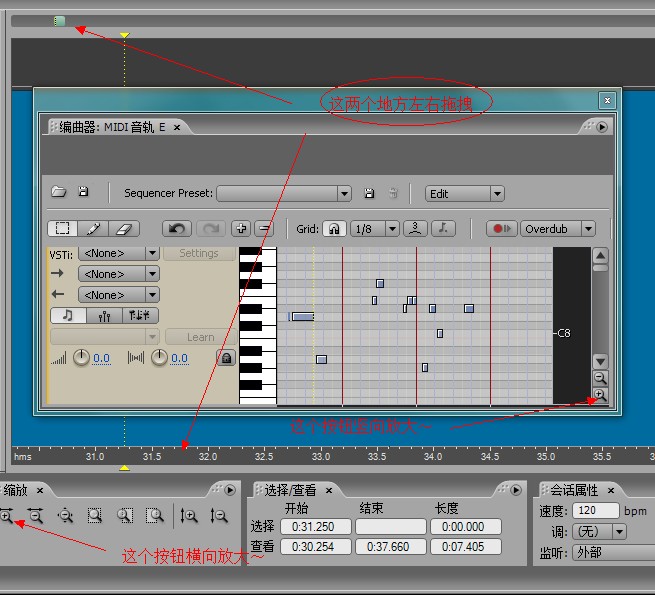Click Zoom In Vertically in the zoom panel
Viewport: 655px width, 595px height.
point(189,516)
